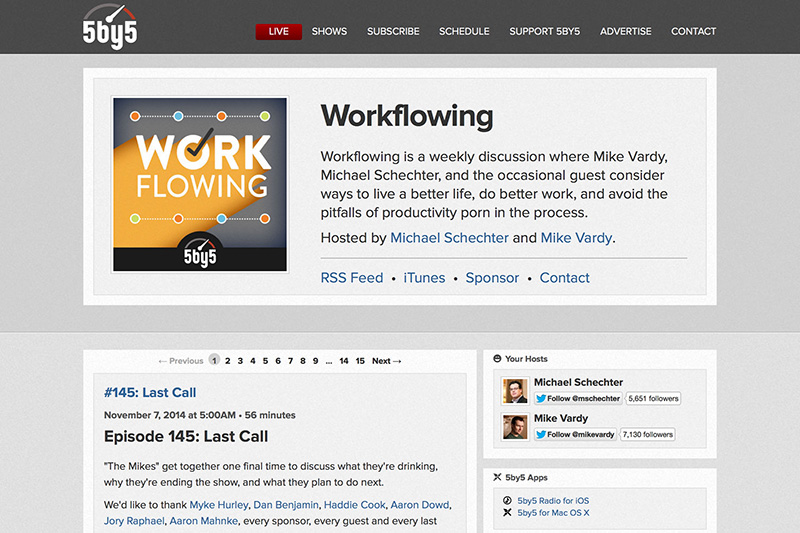Open the 5by5 Radio for iOS link

click(553, 500)
